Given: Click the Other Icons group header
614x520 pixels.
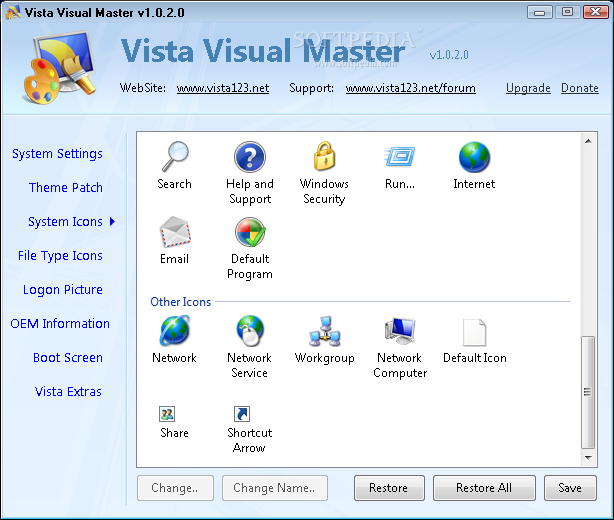Looking at the screenshot, I should (x=181, y=302).
